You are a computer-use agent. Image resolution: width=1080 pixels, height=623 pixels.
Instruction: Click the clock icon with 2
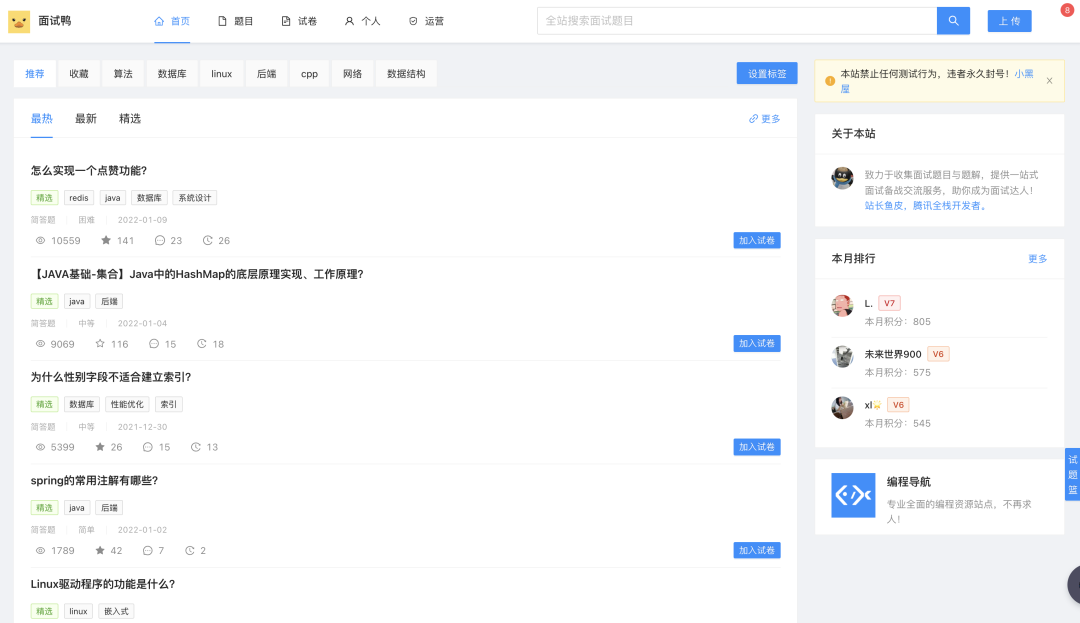[189, 550]
